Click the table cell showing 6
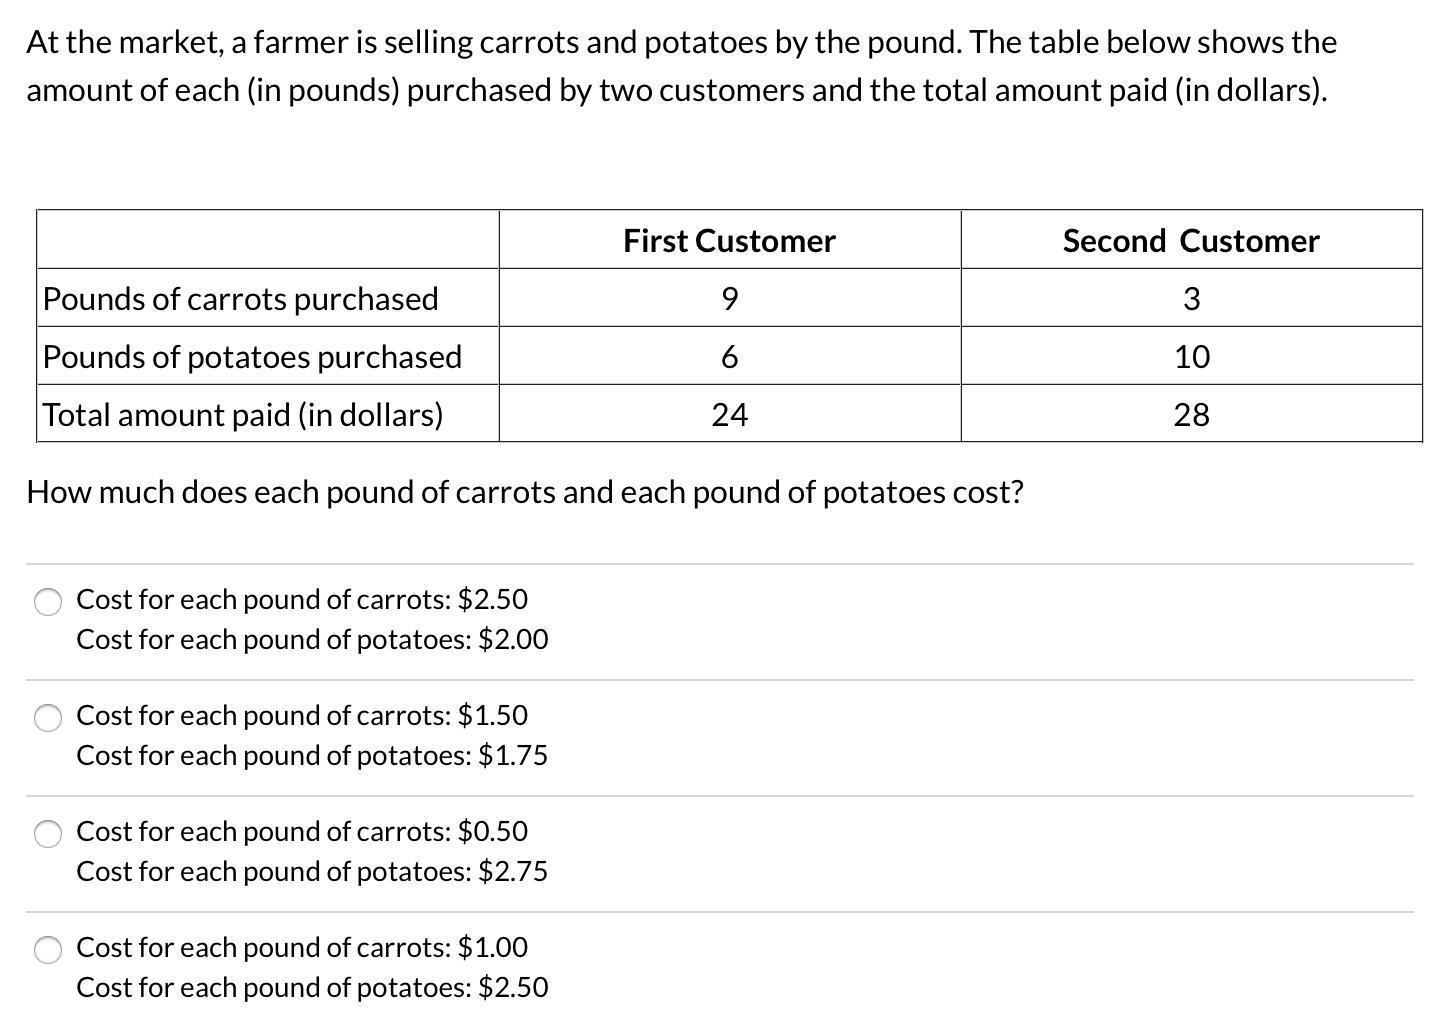The width and height of the screenshot is (1444, 1028). tap(729, 357)
